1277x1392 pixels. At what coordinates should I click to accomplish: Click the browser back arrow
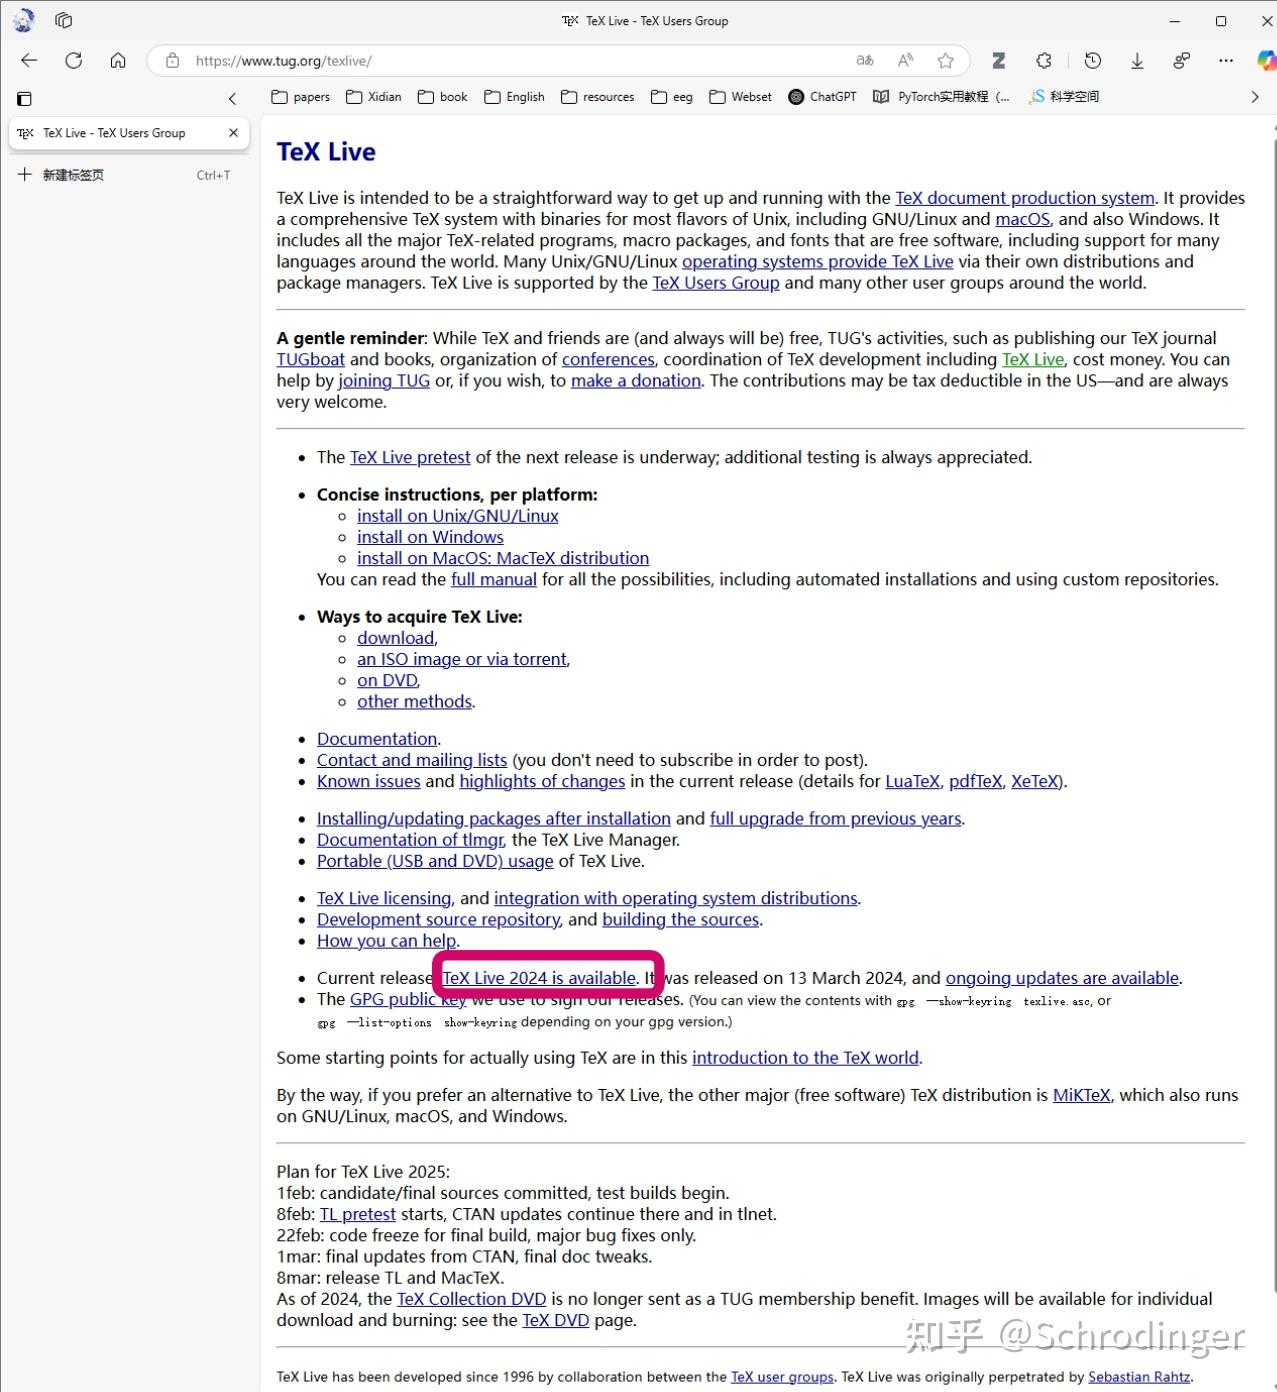coord(29,60)
